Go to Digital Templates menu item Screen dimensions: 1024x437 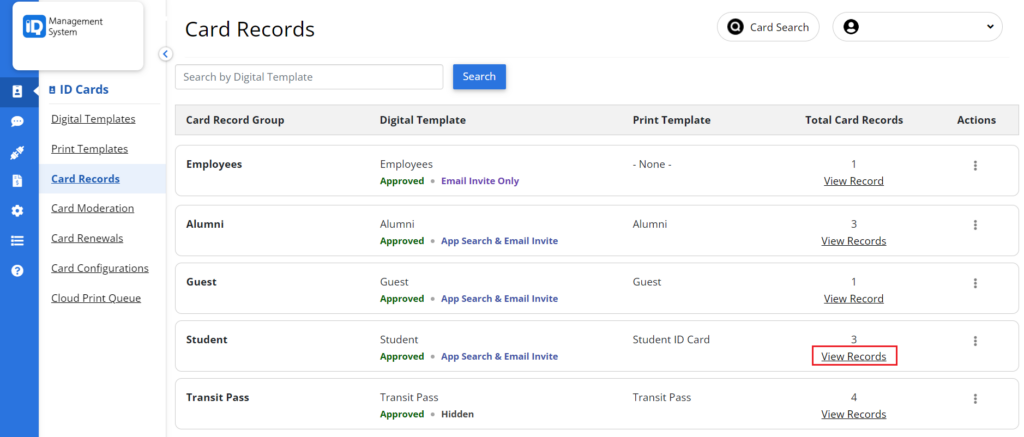click(x=93, y=119)
